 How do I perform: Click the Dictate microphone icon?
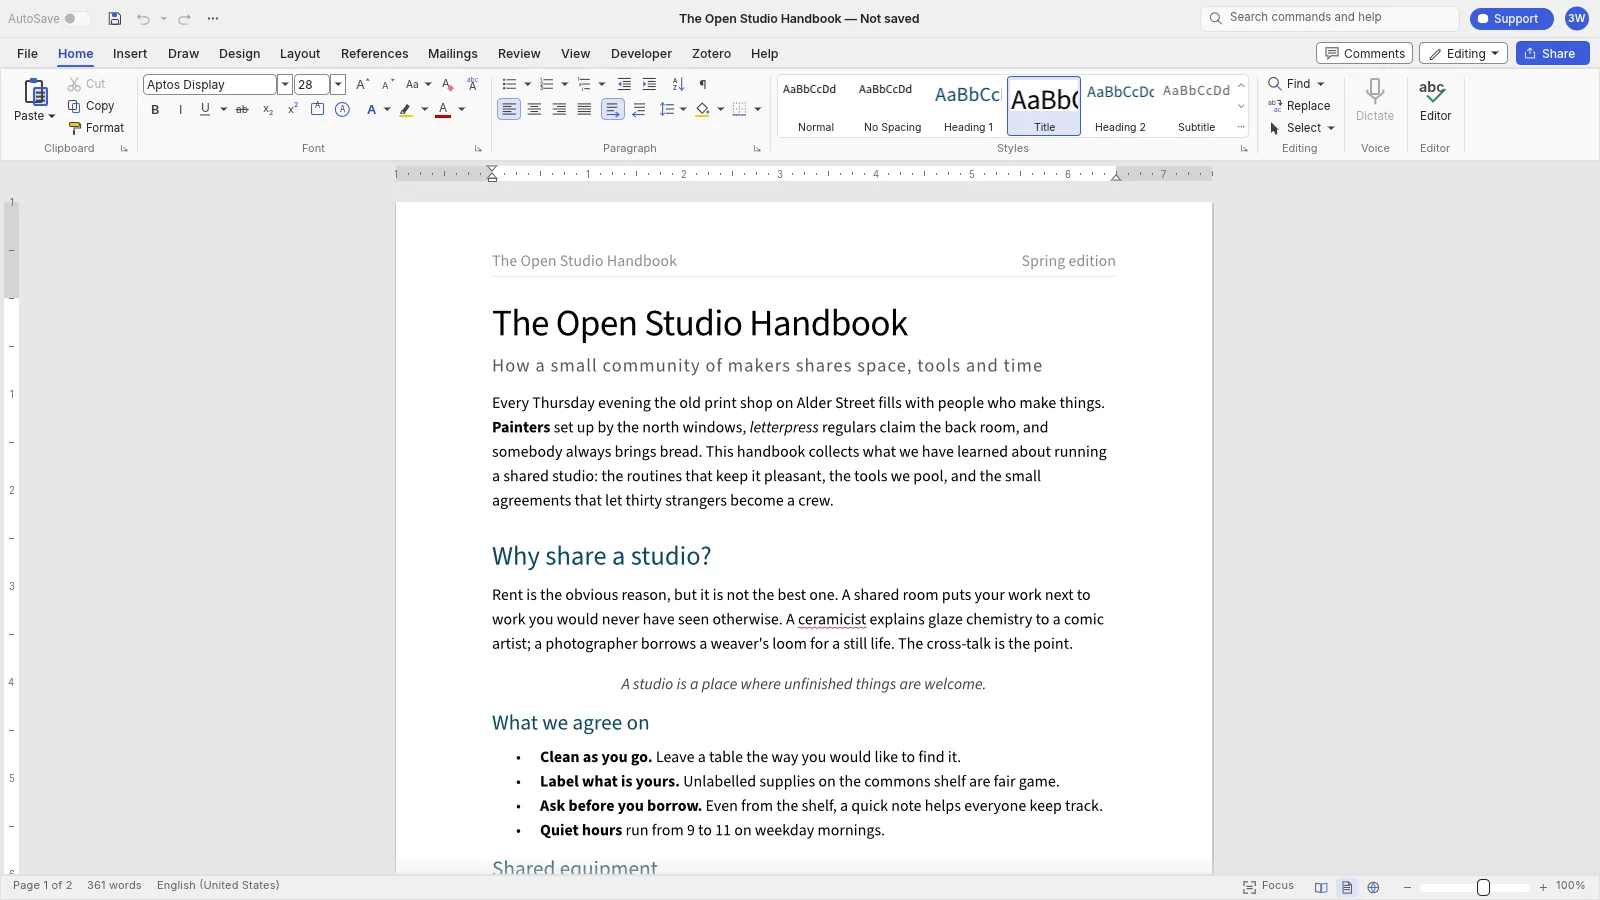point(1375,92)
